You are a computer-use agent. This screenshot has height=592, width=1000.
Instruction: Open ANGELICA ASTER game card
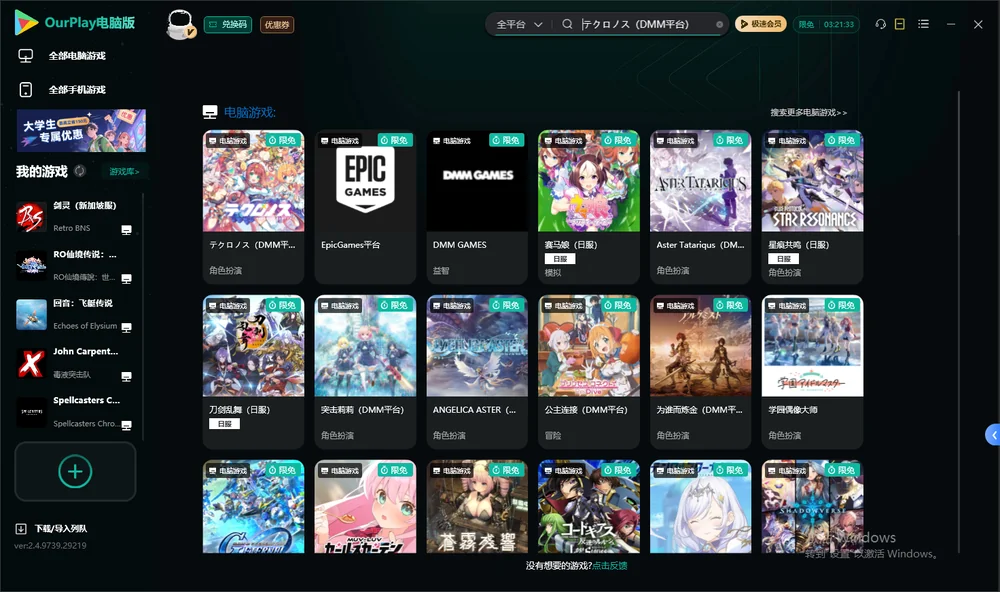point(477,372)
